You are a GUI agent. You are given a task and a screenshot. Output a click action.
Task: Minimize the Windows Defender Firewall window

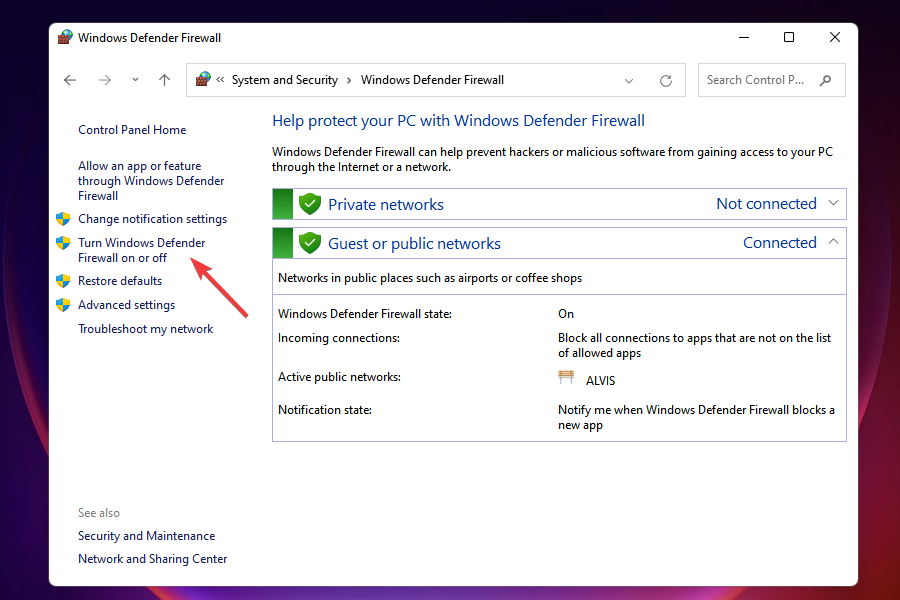click(x=744, y=37)
